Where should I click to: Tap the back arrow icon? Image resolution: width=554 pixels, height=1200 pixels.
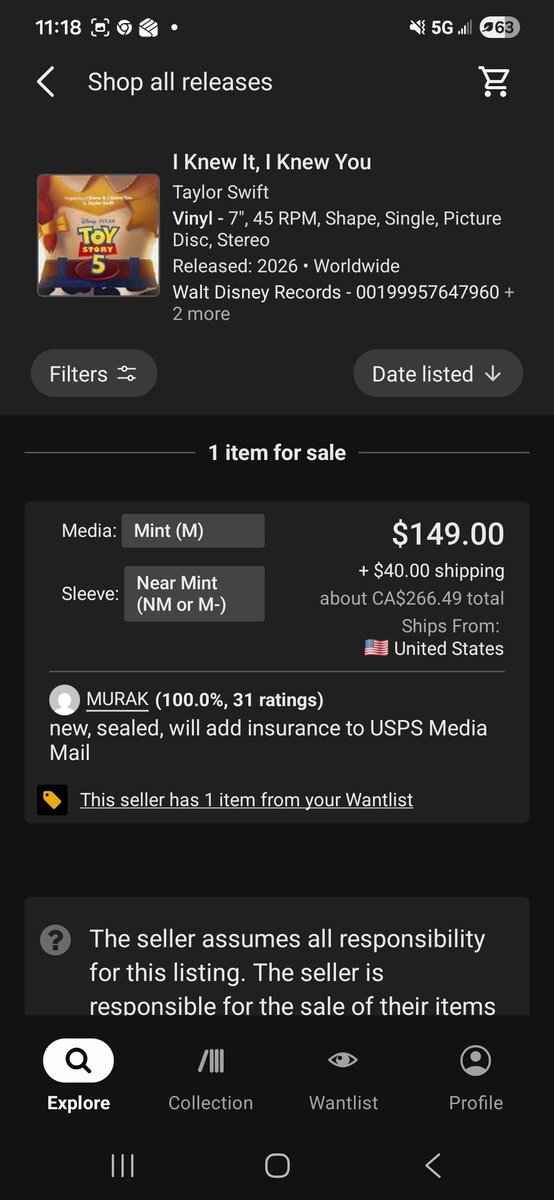tap(45, 82)
